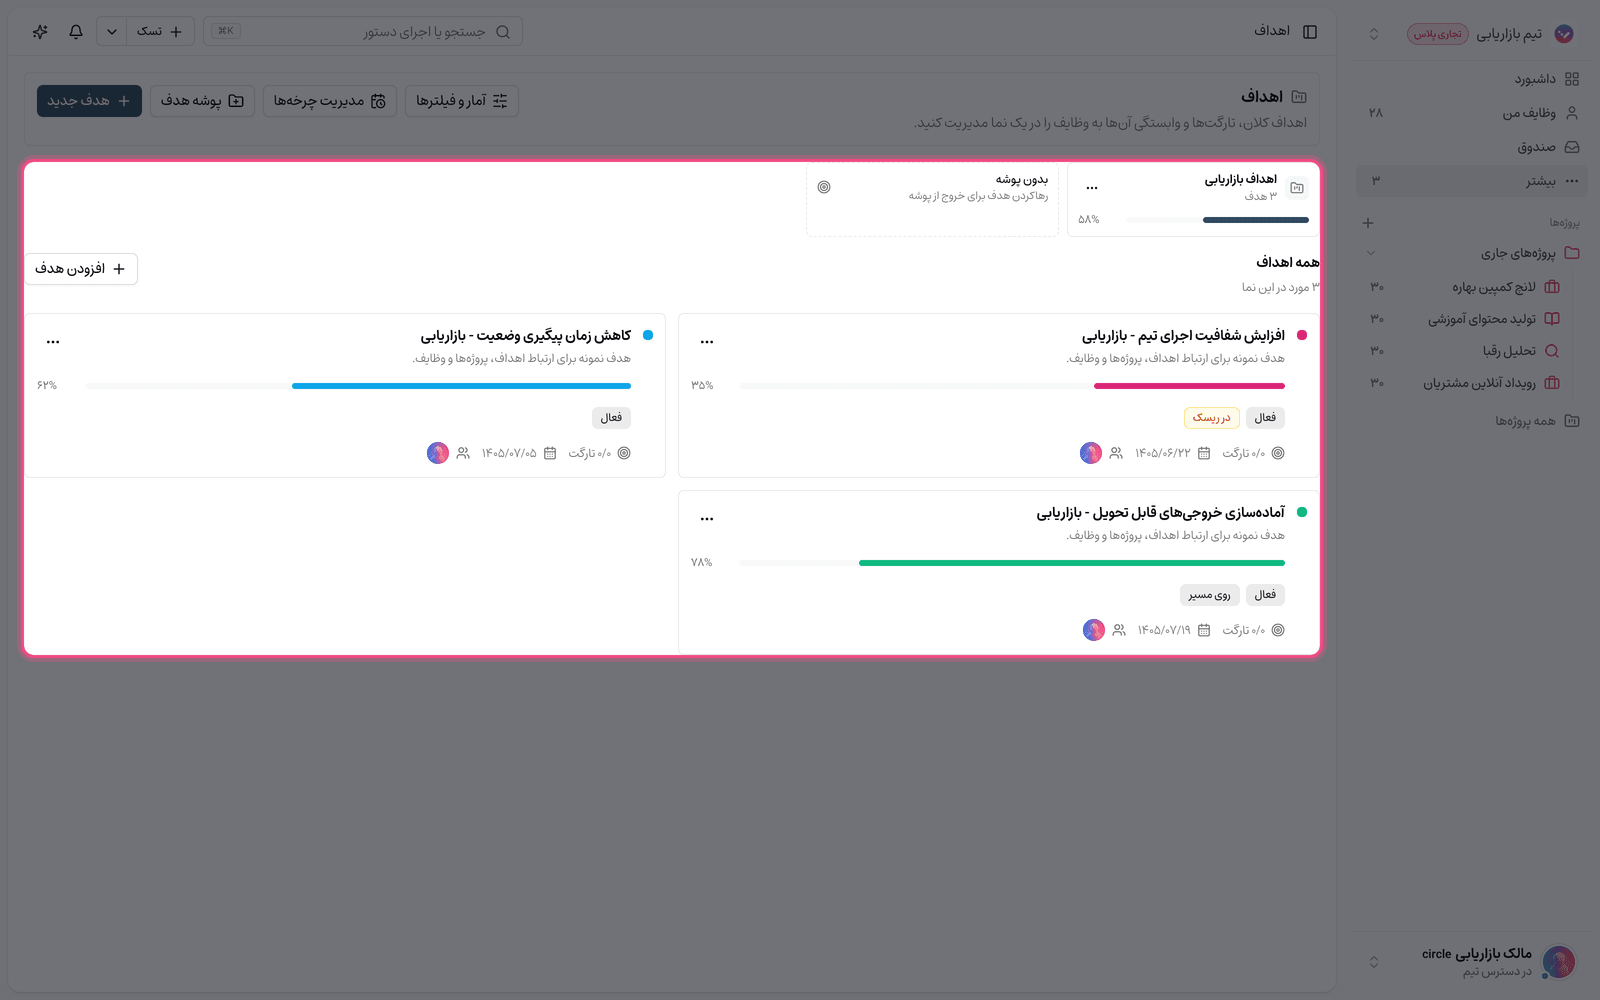Toggle the sidebar panel icon beside اهداف
The width and height of the screenshot is (1600, 1000).
click(1310, 32)
